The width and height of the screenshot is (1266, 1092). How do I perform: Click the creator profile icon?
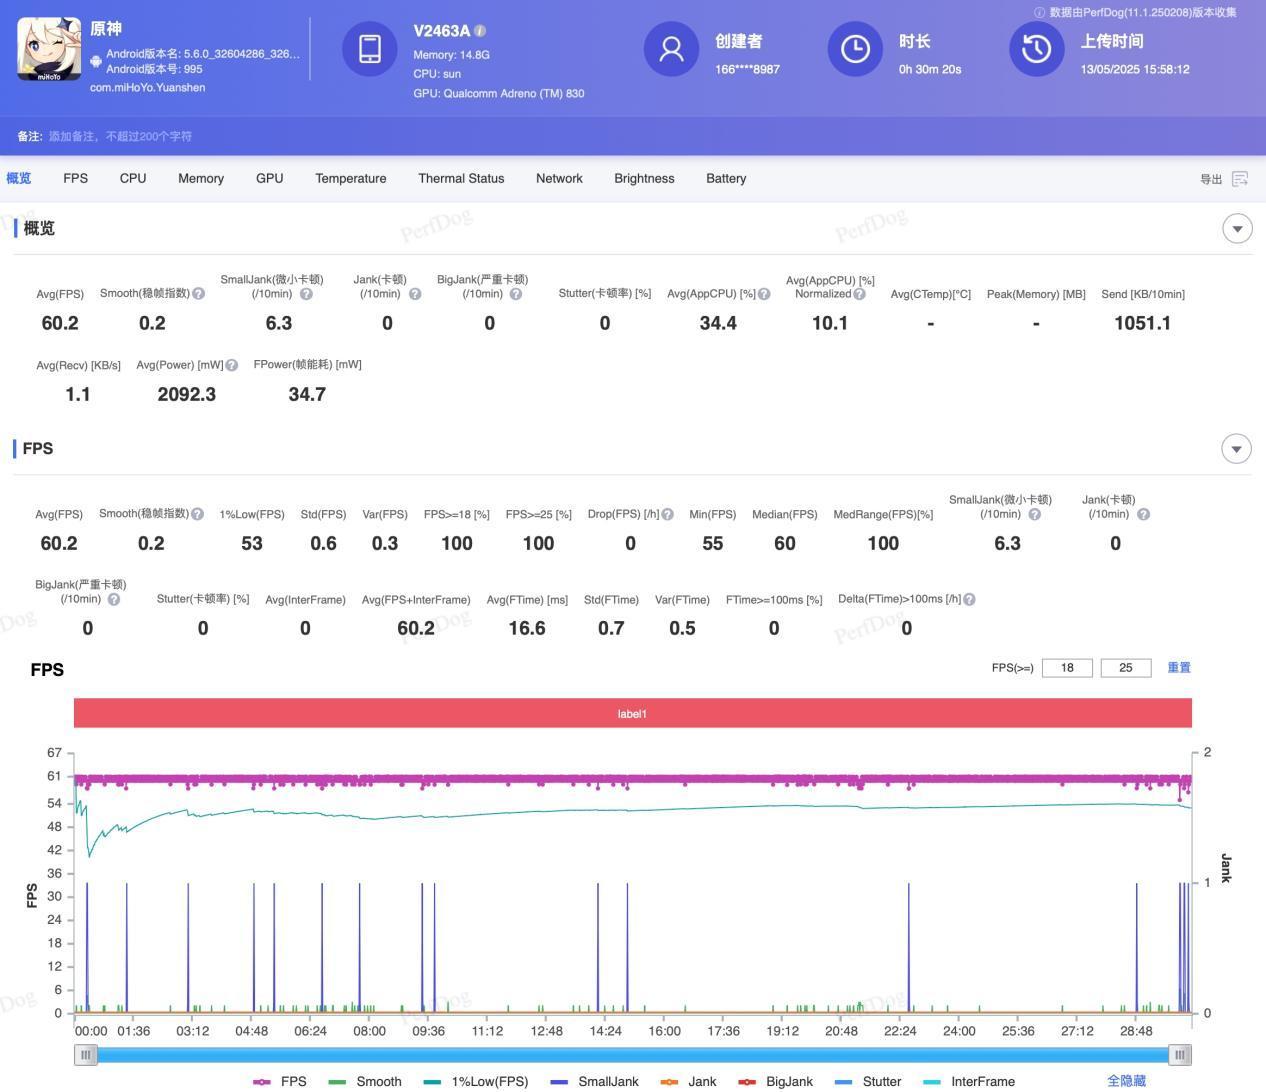pos(671,49)
